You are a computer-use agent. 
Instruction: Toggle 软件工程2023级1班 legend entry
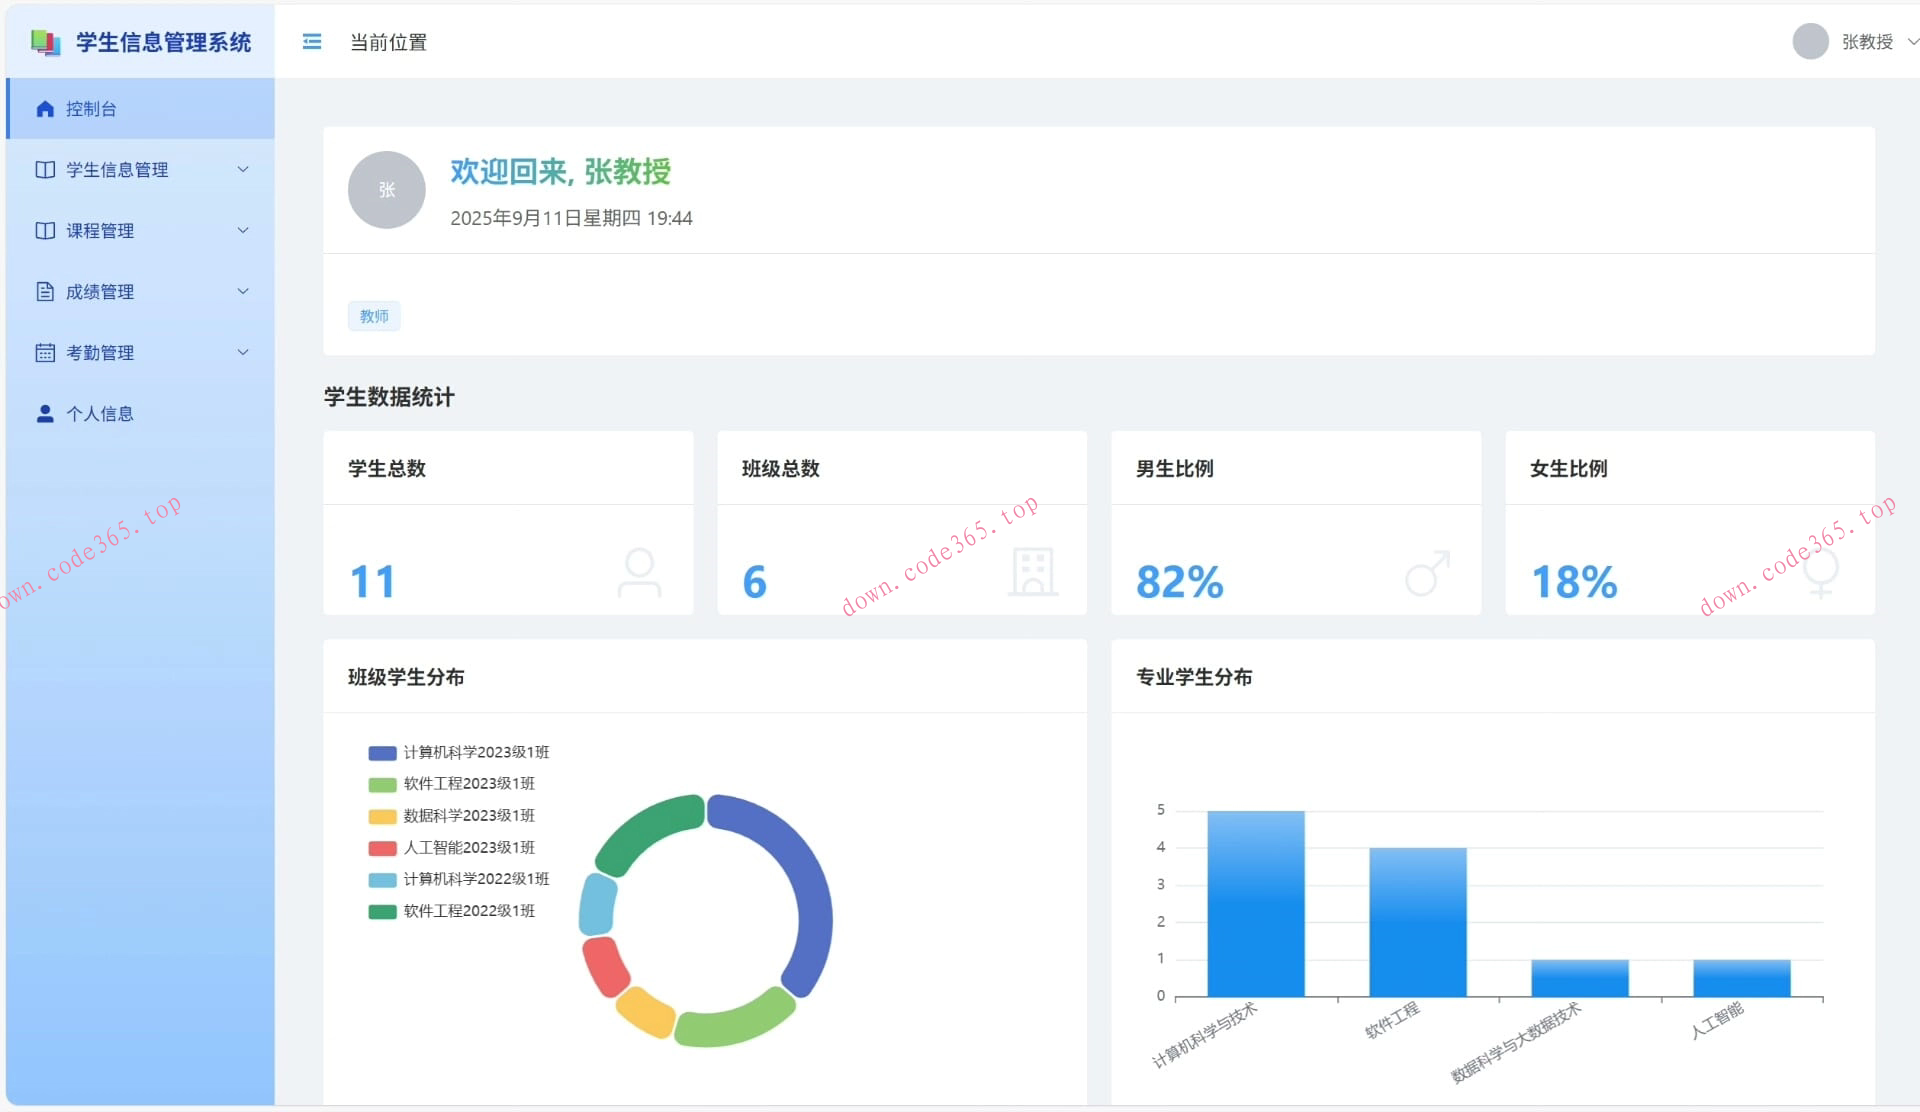(468, 784)
